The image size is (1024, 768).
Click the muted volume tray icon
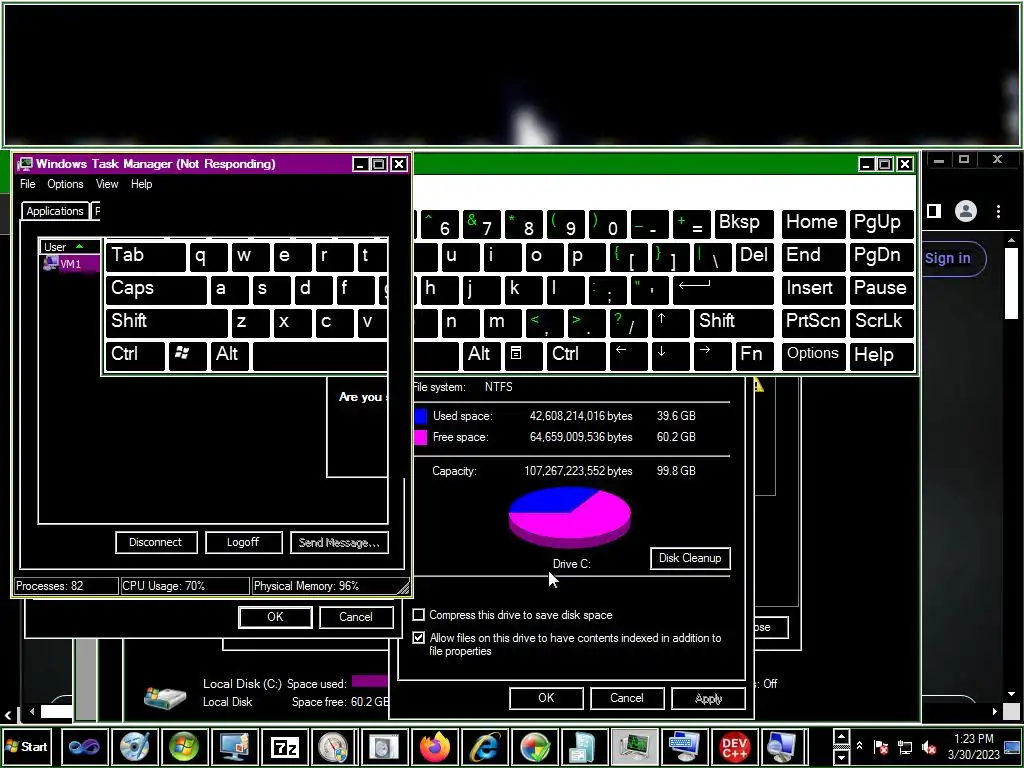click(929, 746)
